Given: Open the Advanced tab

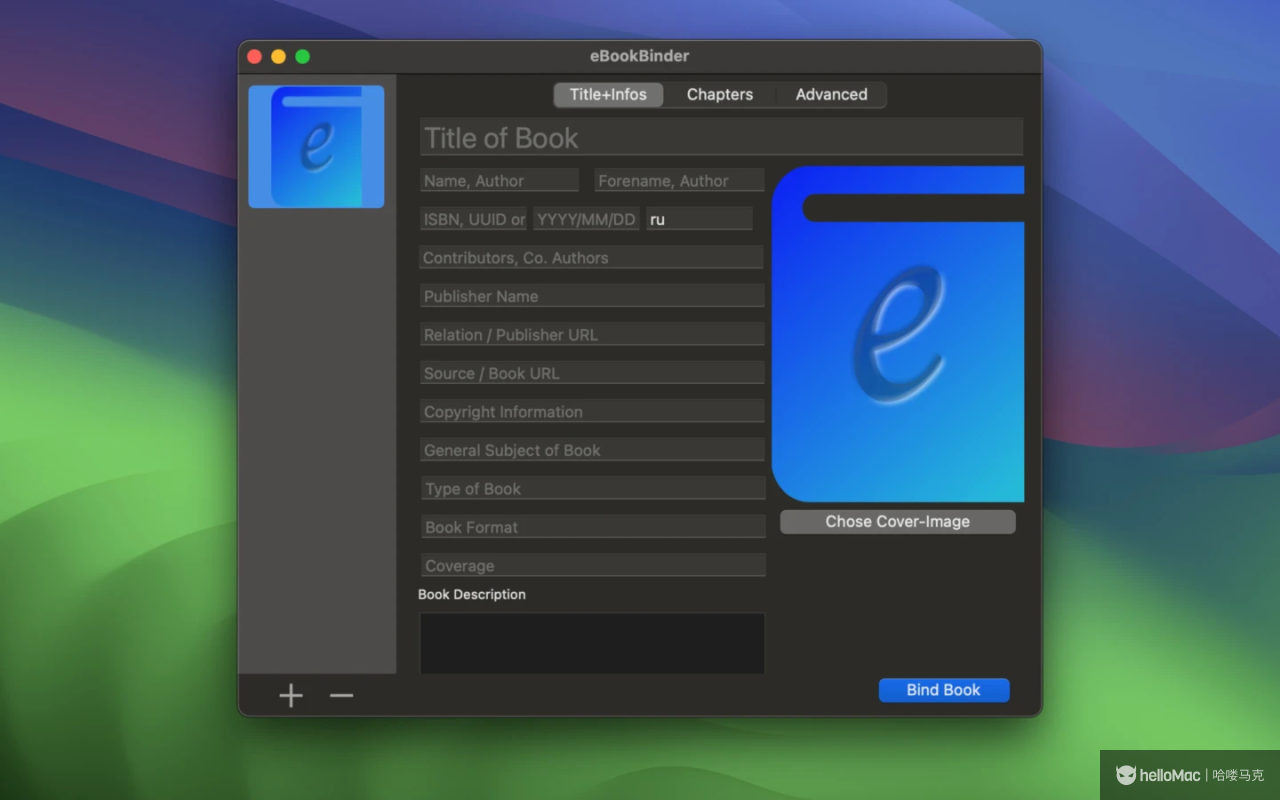Looking at the screenshot, I should pos(831,95).
